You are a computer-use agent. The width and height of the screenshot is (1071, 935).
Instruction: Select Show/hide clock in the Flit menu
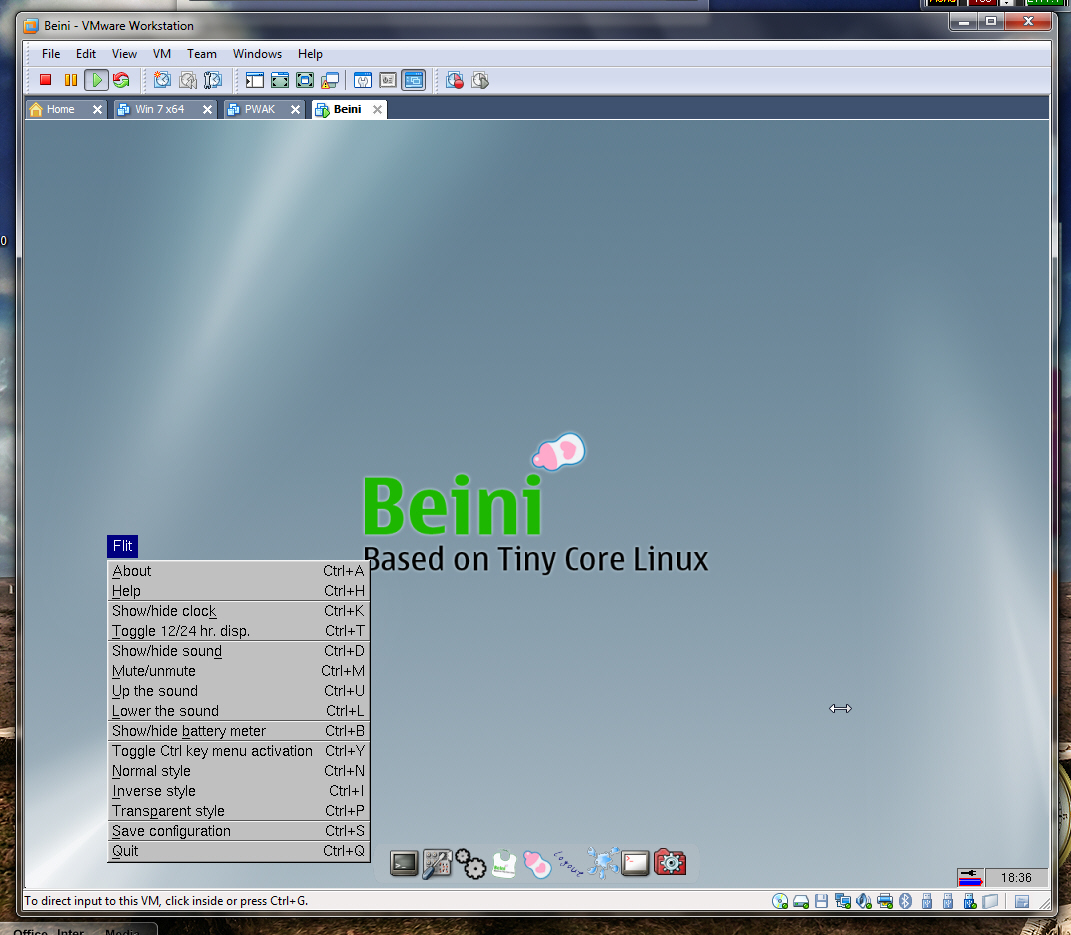pyautogui.click(x=164, y=611)
